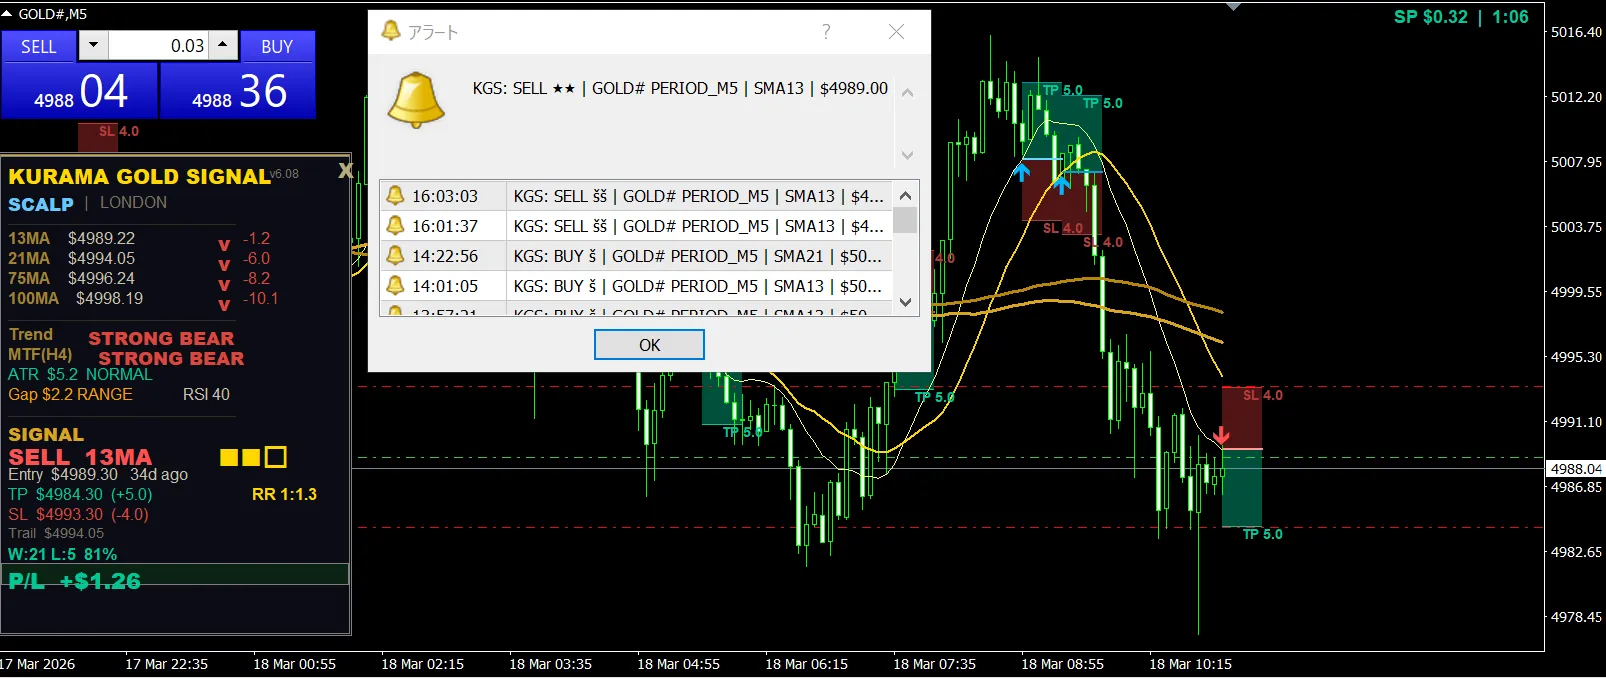Click the empty yellow signal strength square

(x=276, y=457)
